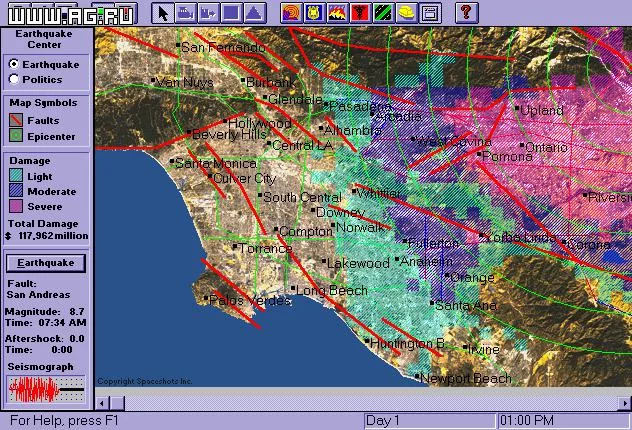Open the police badge department icon
This screenshot has height=430, width=632.
point(314,13)
